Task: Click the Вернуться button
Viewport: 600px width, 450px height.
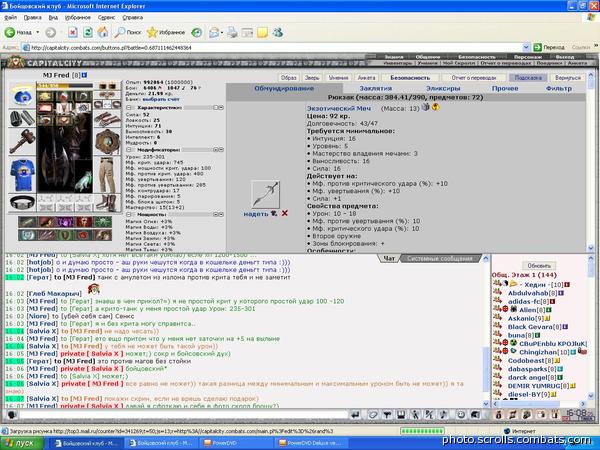Action: (x=568, y=78)
